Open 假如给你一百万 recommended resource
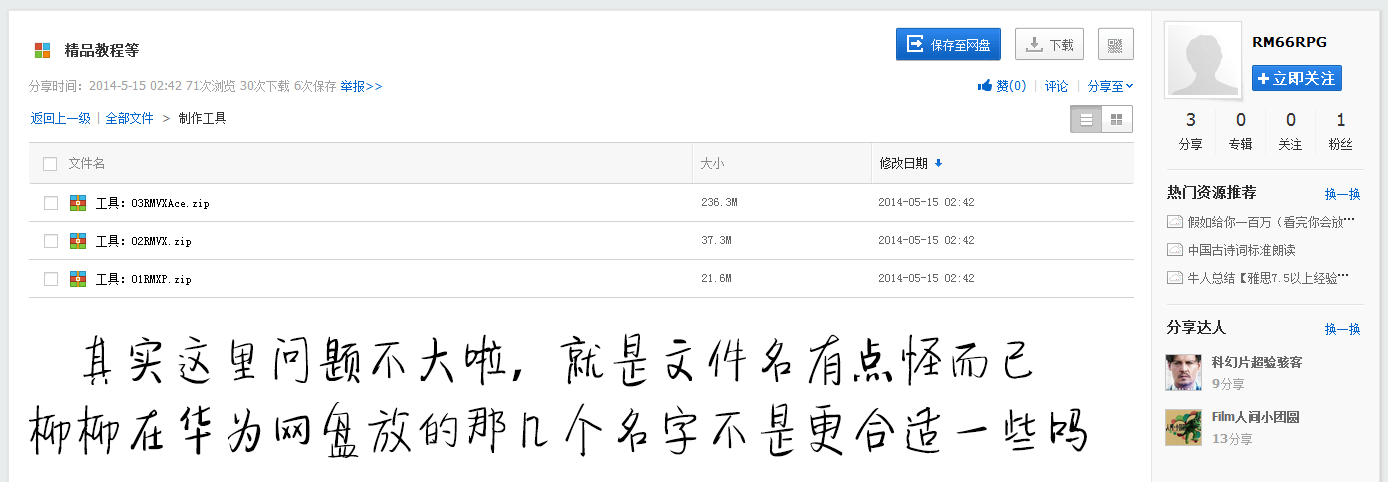 coord(1271,222)
